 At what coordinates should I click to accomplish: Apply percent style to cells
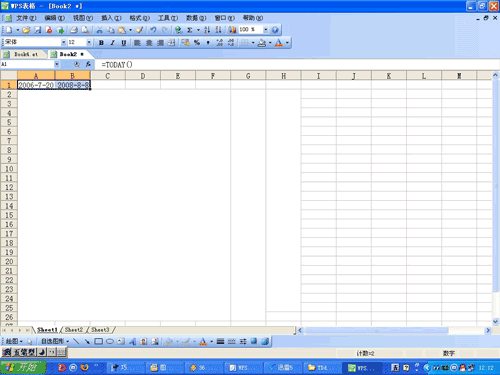click(x=197, y=42)
